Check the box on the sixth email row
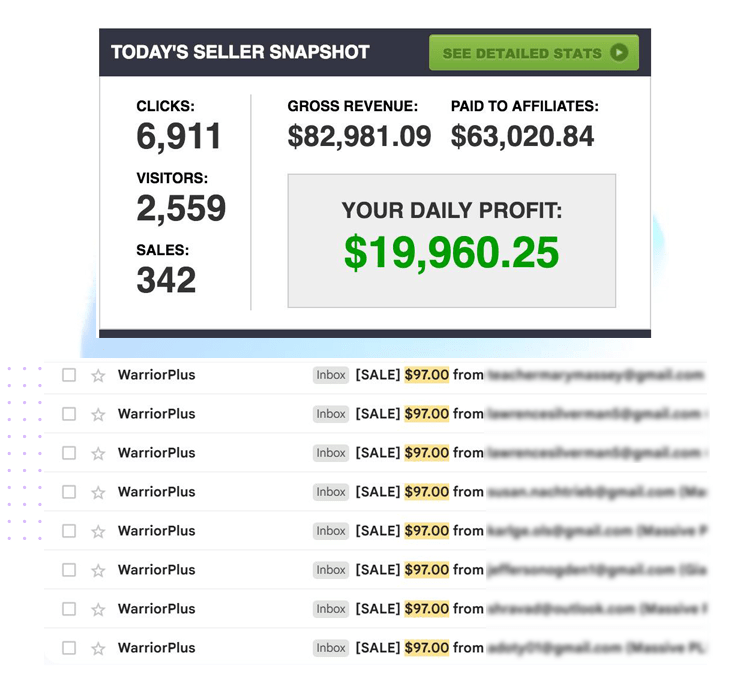Image resolution: width=745 pixels, height=700 pixels. pos(69,570)
